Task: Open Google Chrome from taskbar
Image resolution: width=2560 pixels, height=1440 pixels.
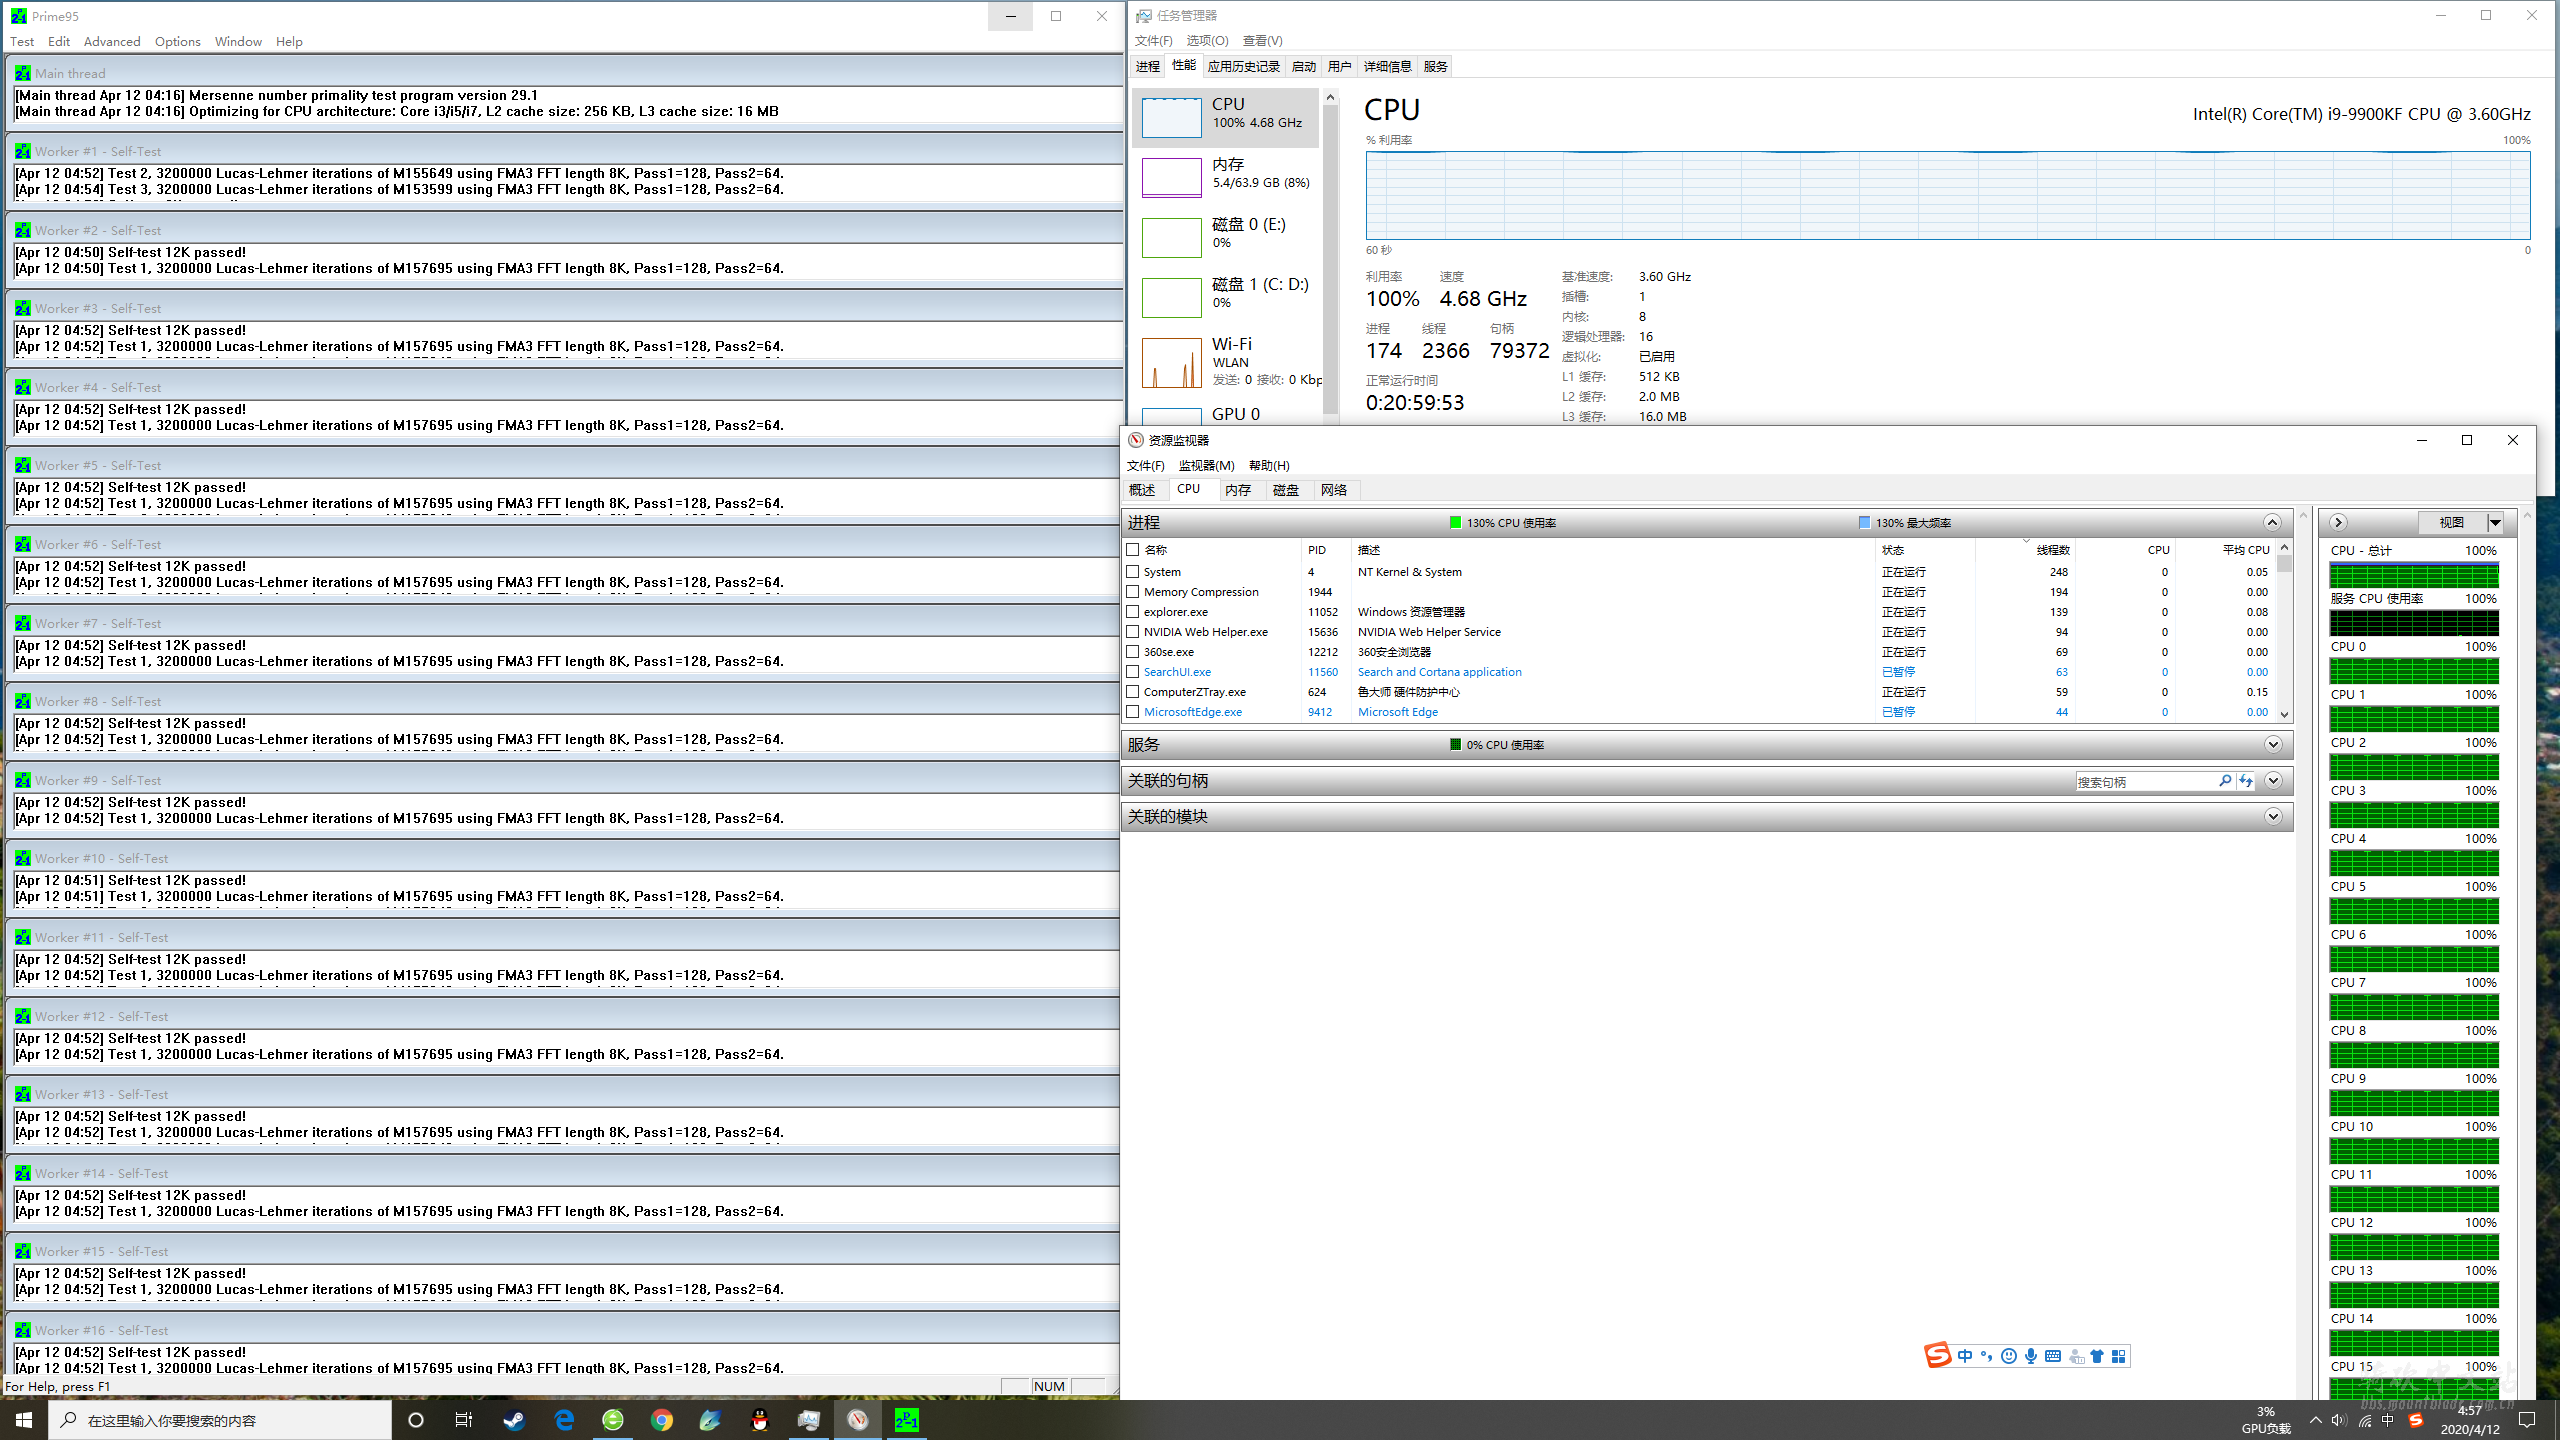Action: [x=662, y=1420]
